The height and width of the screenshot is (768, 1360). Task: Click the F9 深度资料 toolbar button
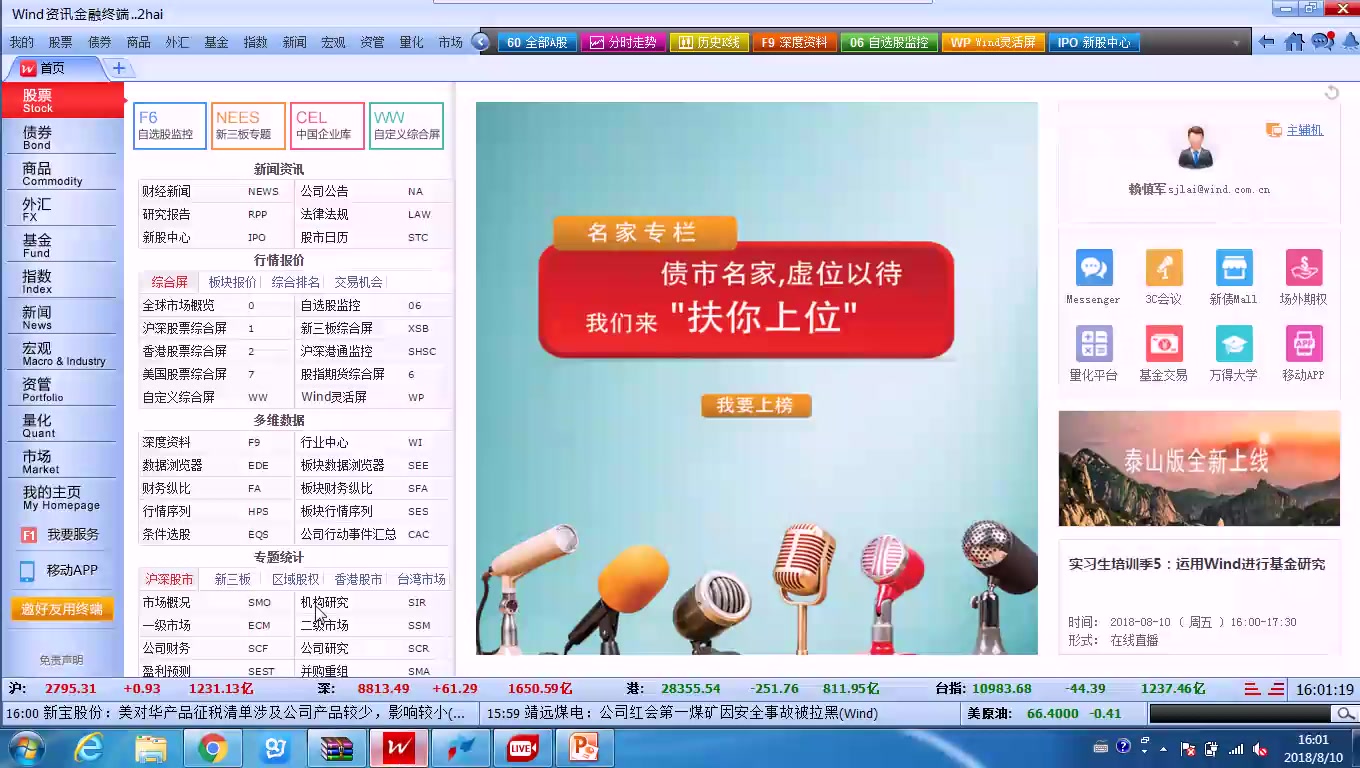coord(795,43)
